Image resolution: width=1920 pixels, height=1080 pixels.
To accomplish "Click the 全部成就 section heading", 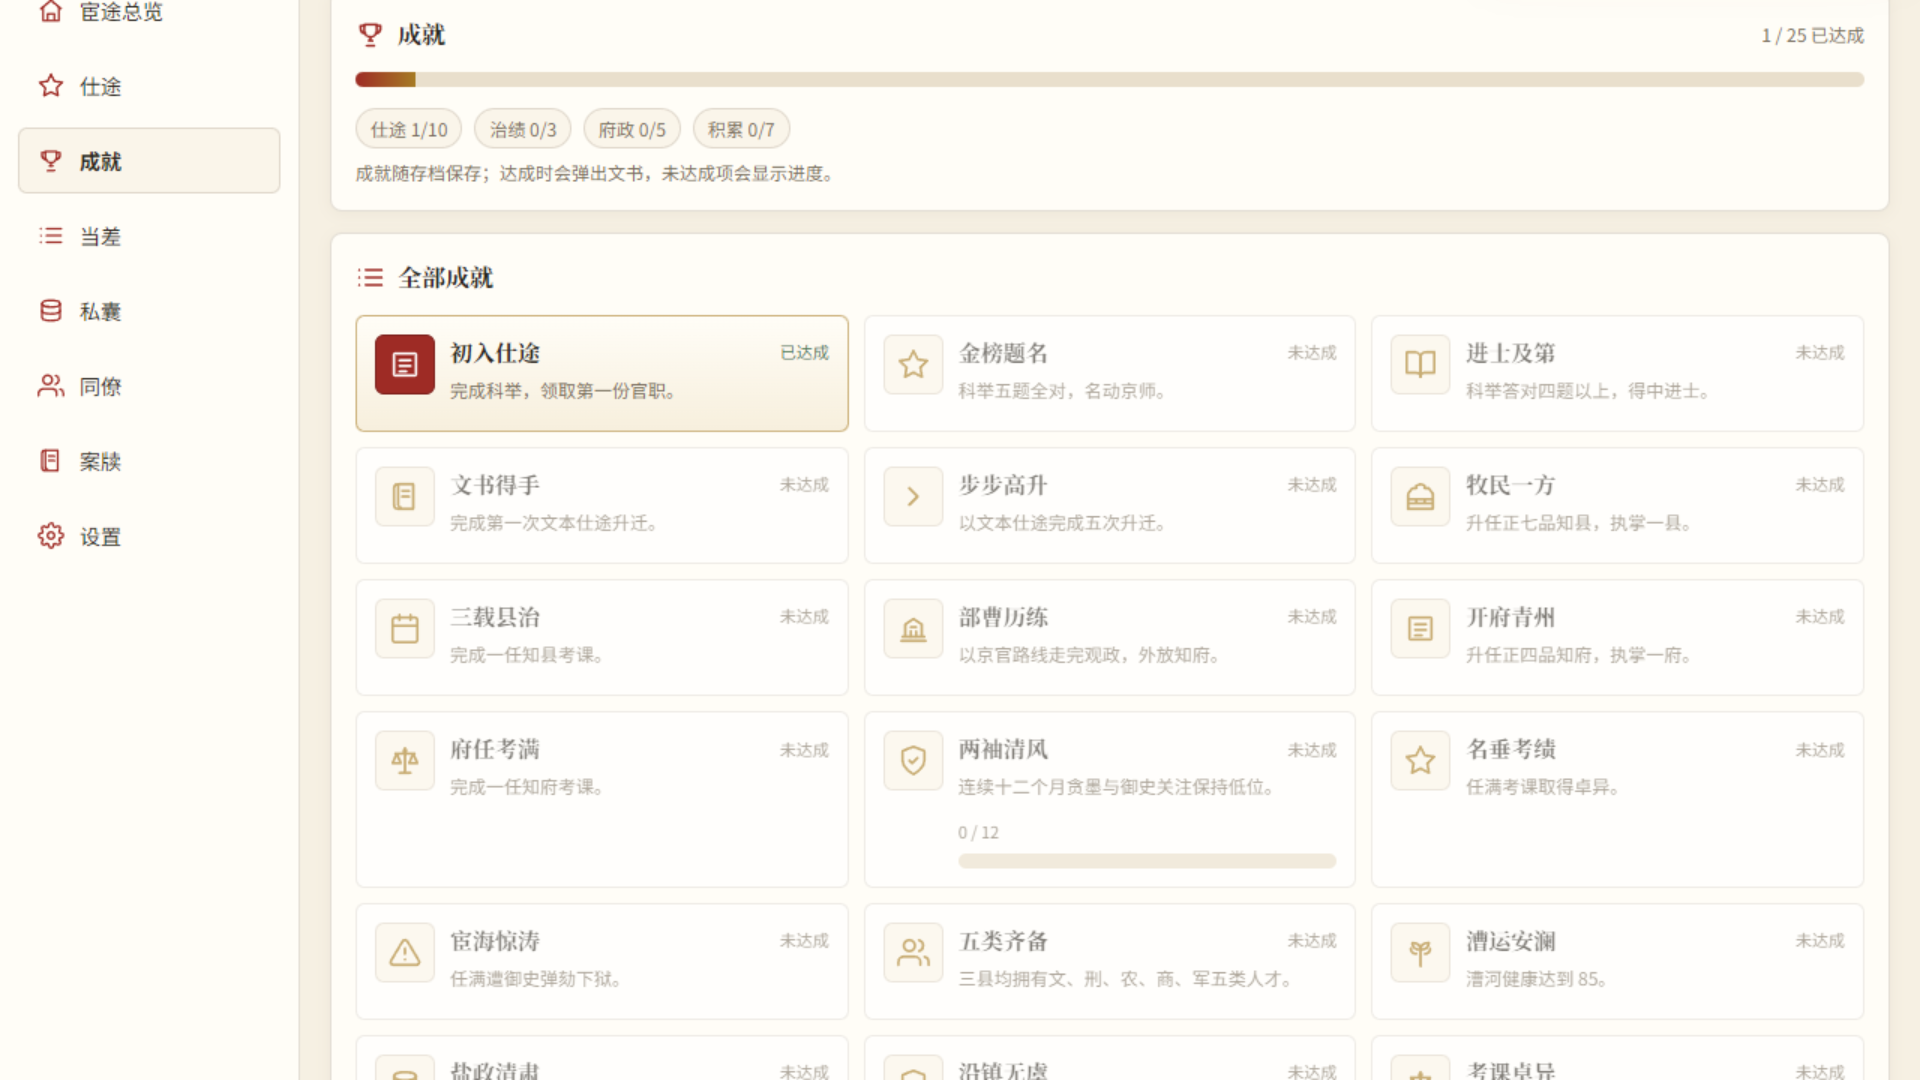I will 445,277.
